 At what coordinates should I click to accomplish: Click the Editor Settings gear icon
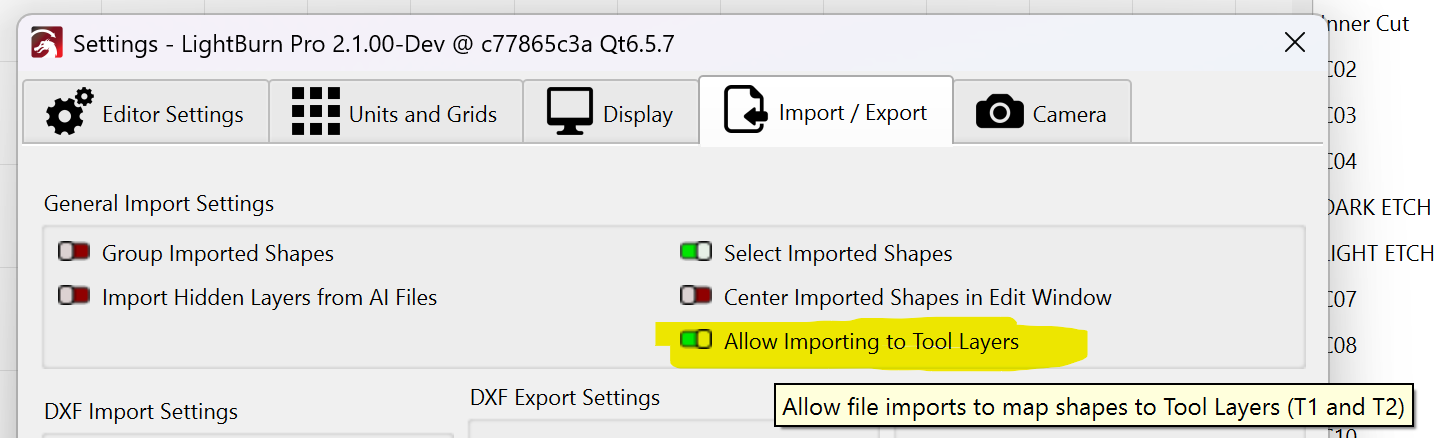point(70,113)
